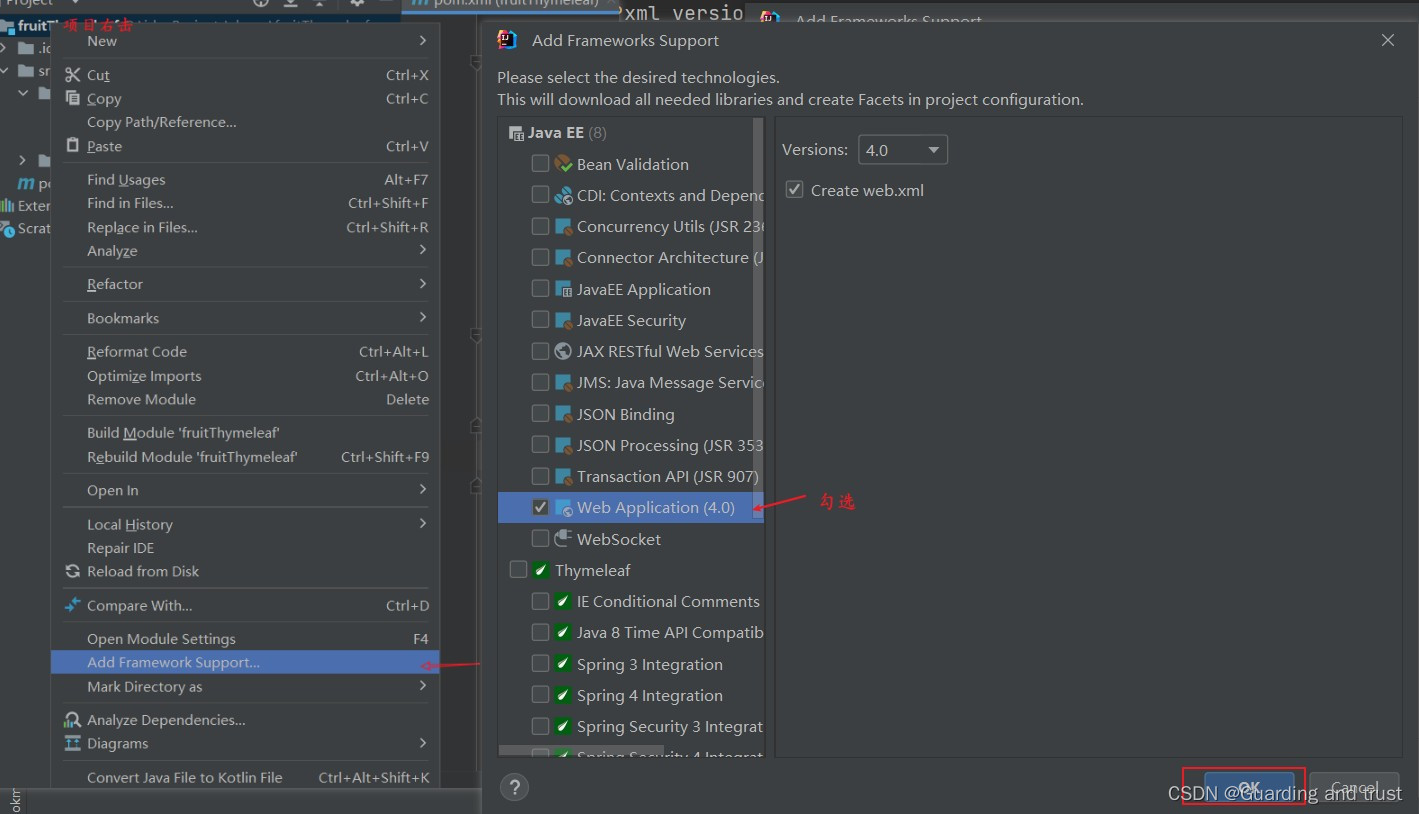Click the Bean Validation framework icon
The image size is (1419, 814).
(563, 164)
